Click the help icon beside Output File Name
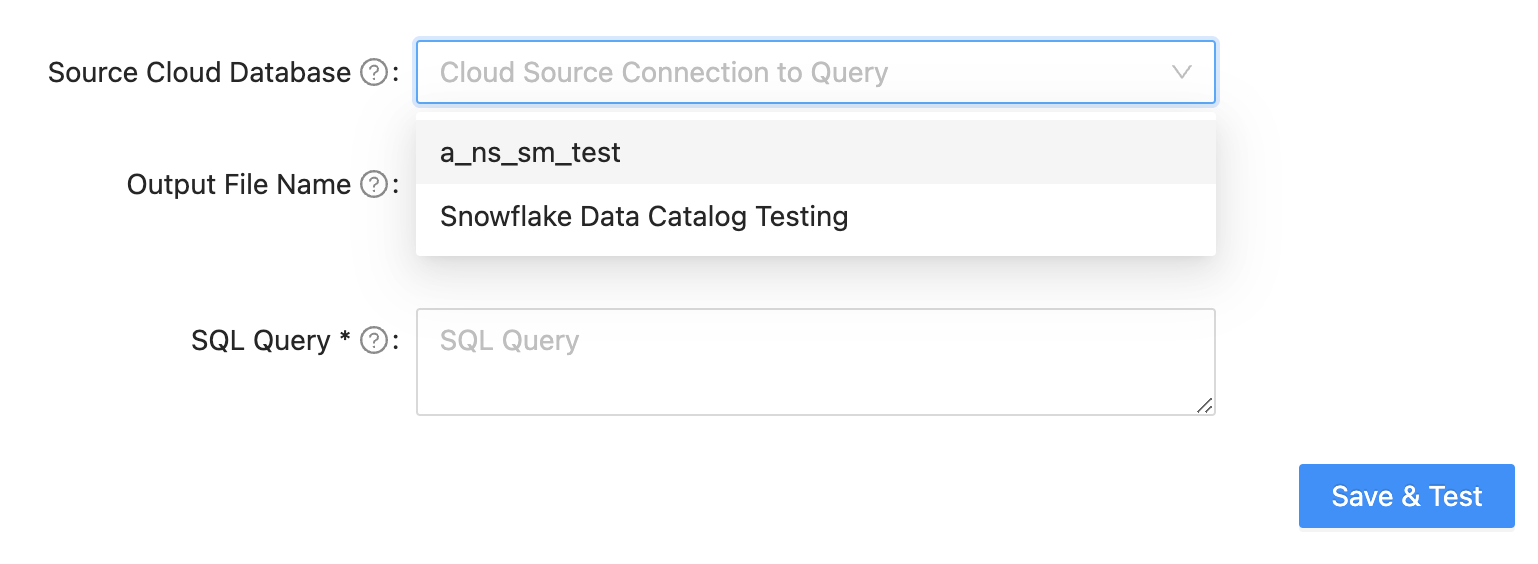The height and width of the screenshot is (564, 1538). pos(373,185)
